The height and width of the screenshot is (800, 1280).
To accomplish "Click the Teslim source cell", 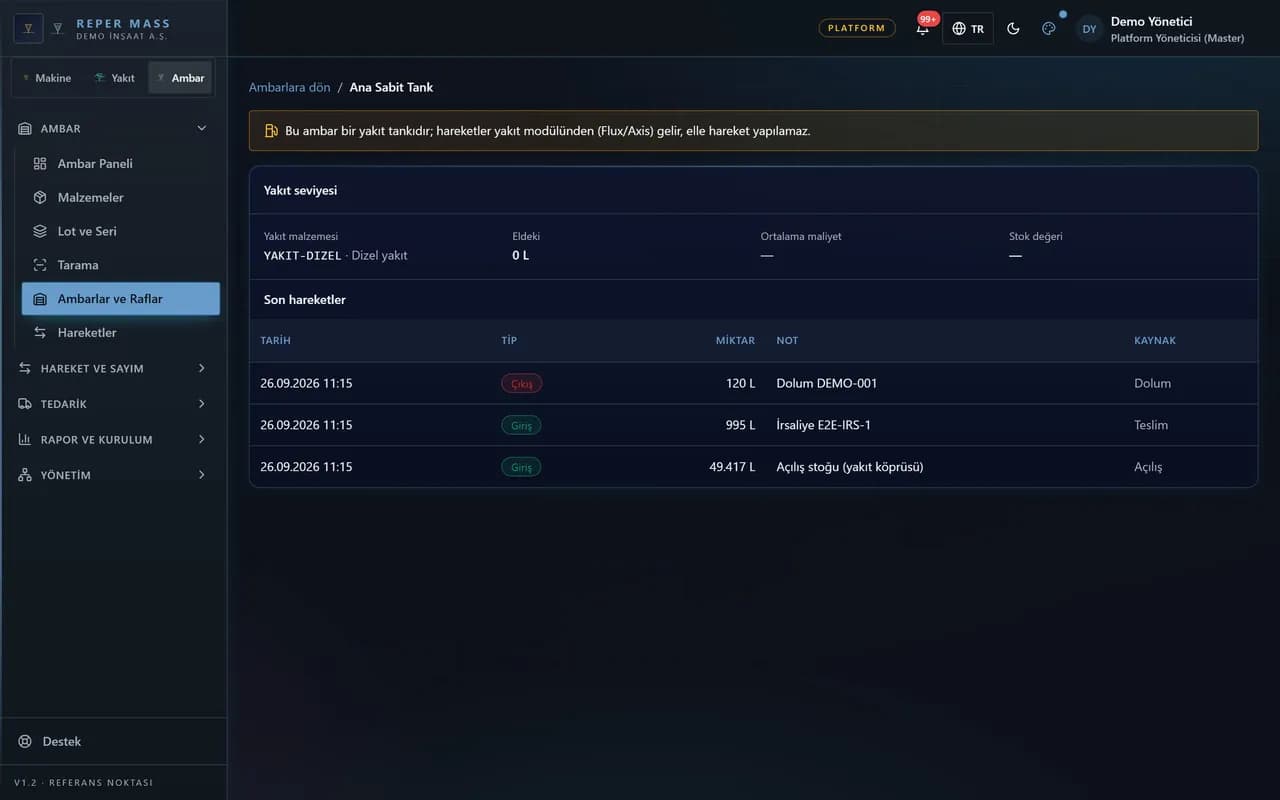I will click(1151, 426).
